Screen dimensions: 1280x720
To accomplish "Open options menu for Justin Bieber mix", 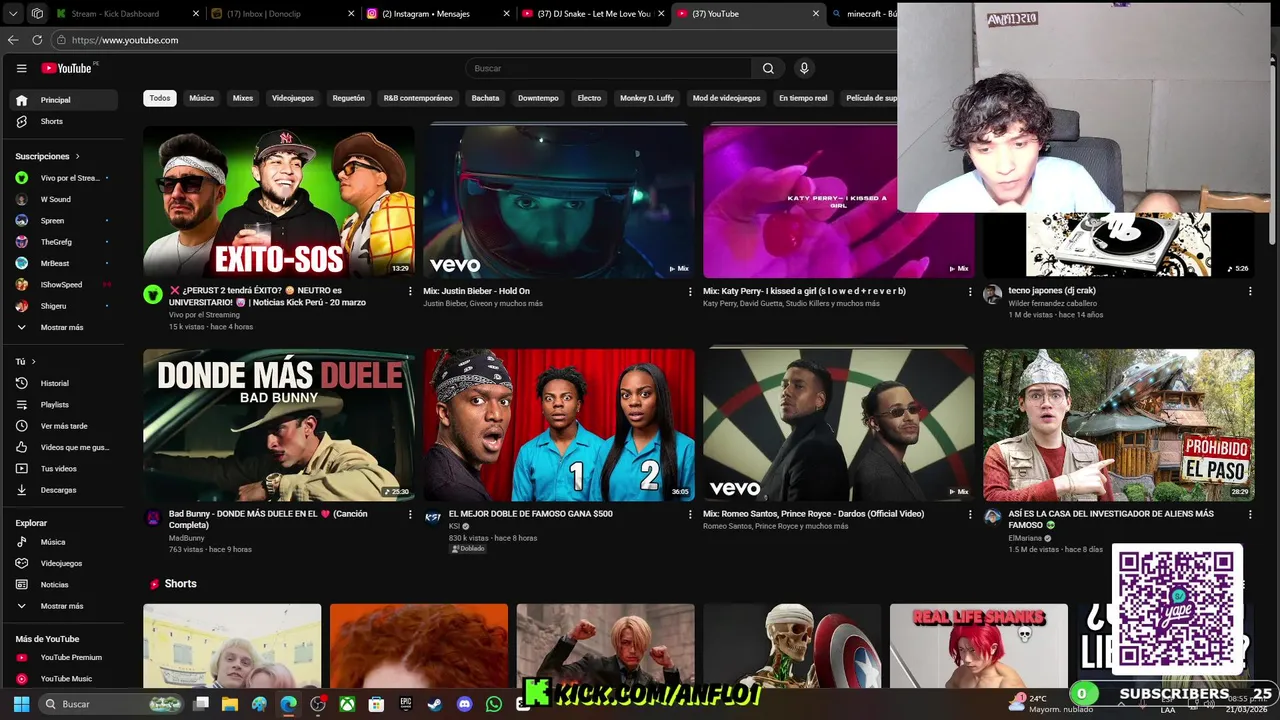I will 689,291.
